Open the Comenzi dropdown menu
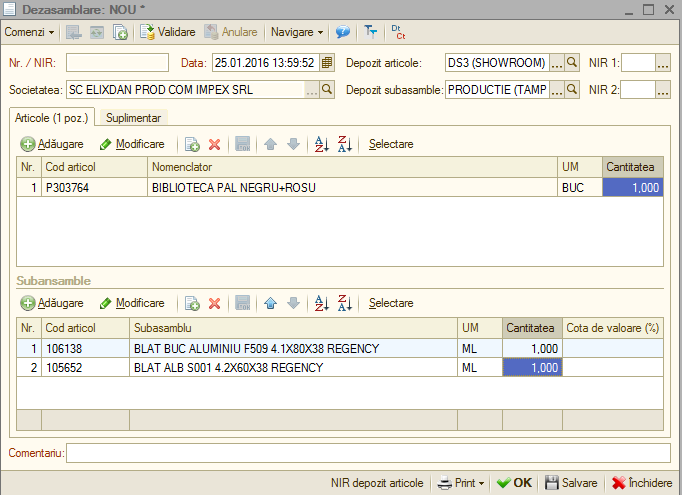The width and height of the screenshot is (682, 495). point(29,32)
